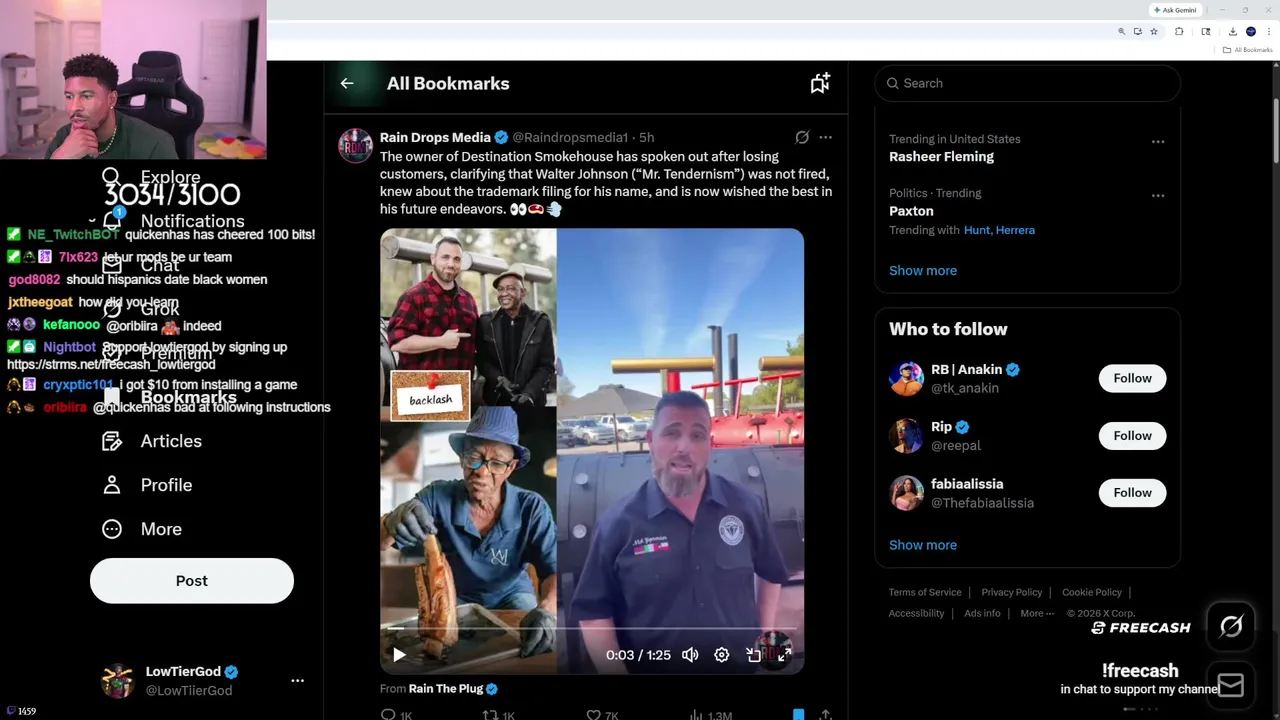This screenshot has width=1280, height=720.
Task: Open the browser three-dot menu
Action: tap(1268, 32)
